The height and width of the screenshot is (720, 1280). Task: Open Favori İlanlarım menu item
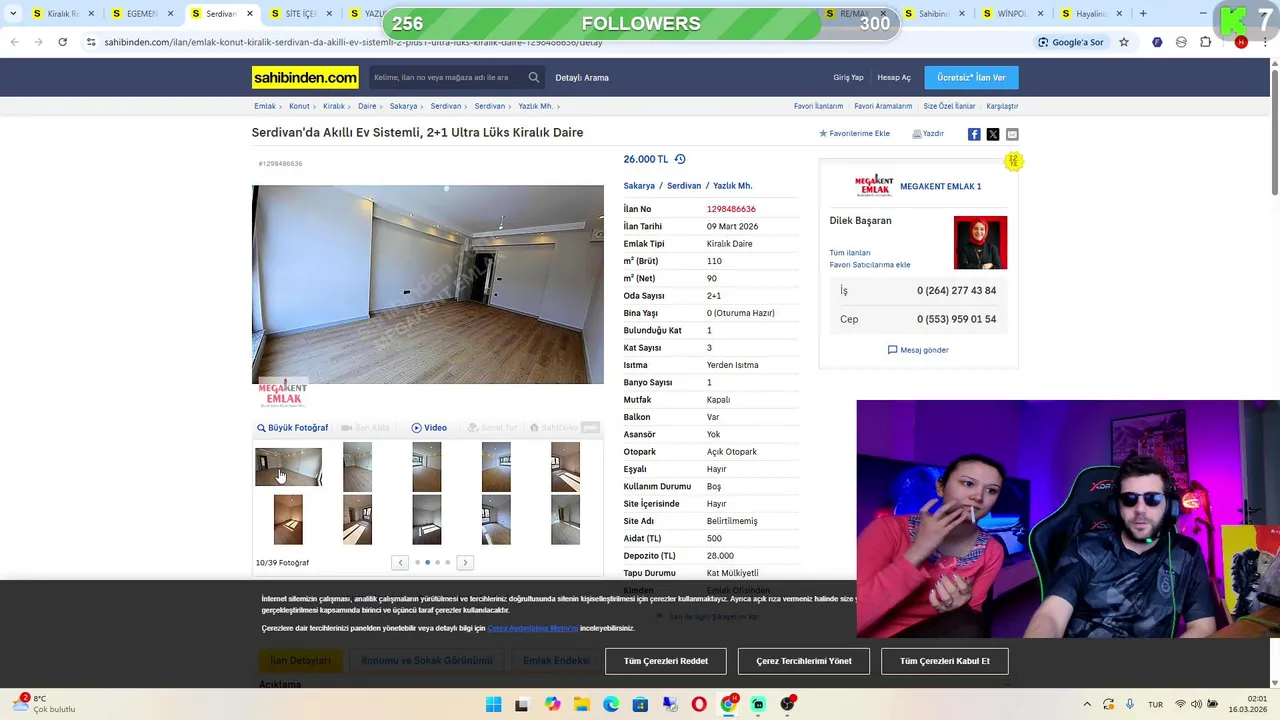818,106
